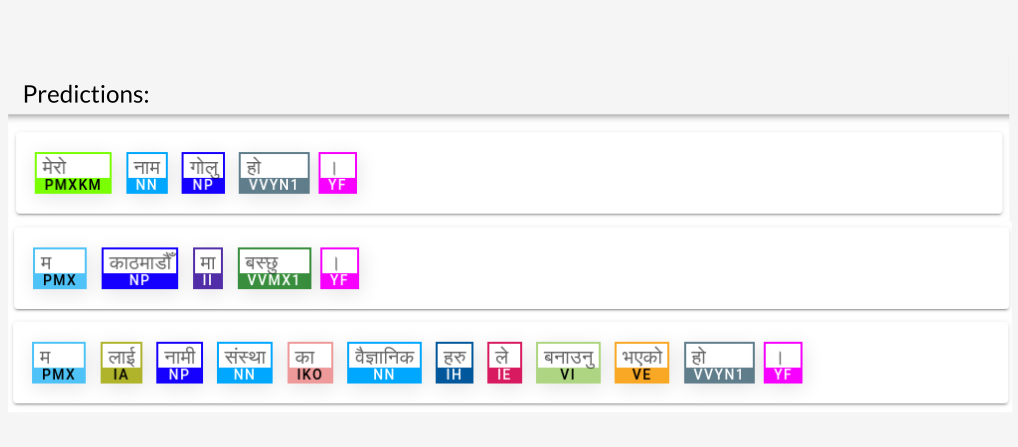Click the का token tagged IKO
Image resolution: width=1018 pixels, height=447 pixels.
(x=310, y=363)
